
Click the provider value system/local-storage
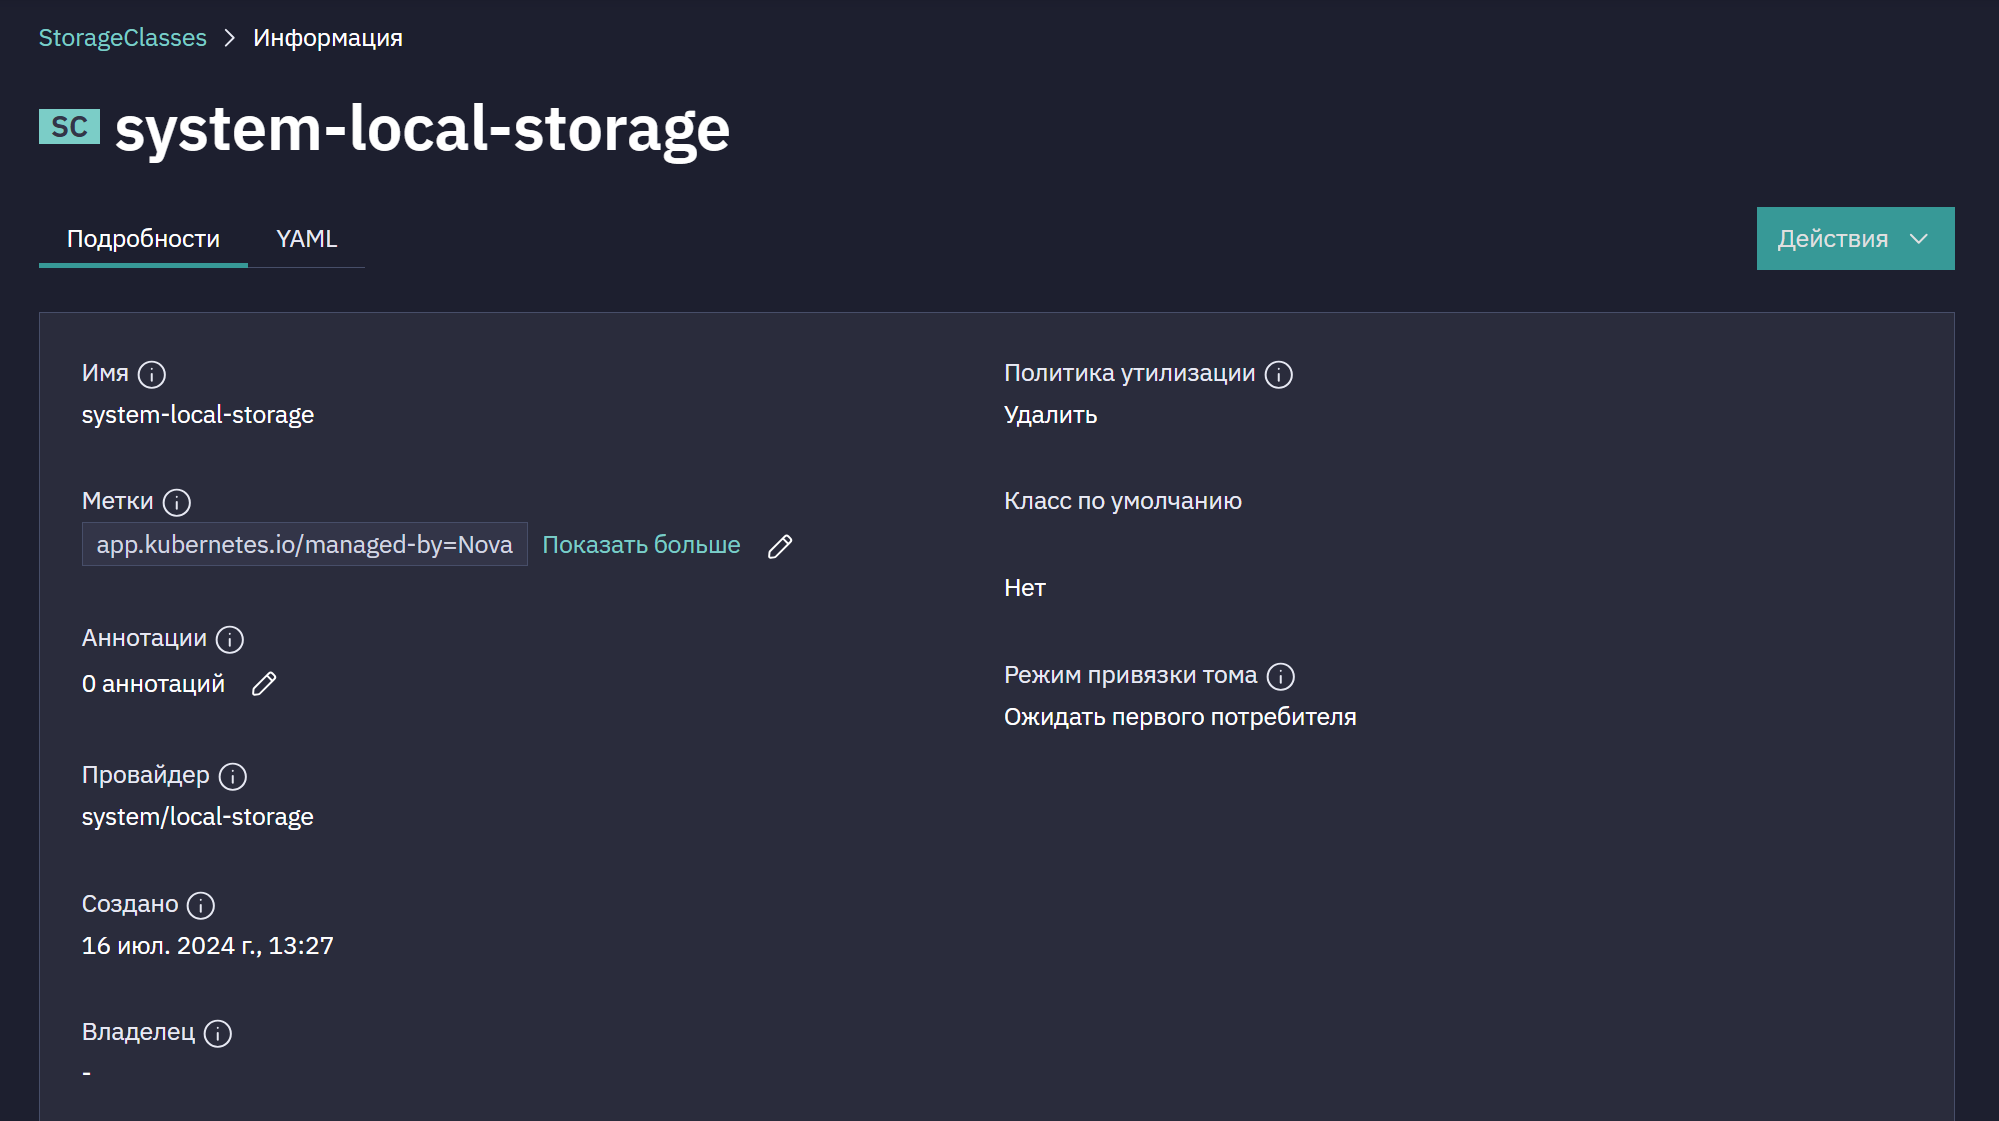click(x=198, y=817)
